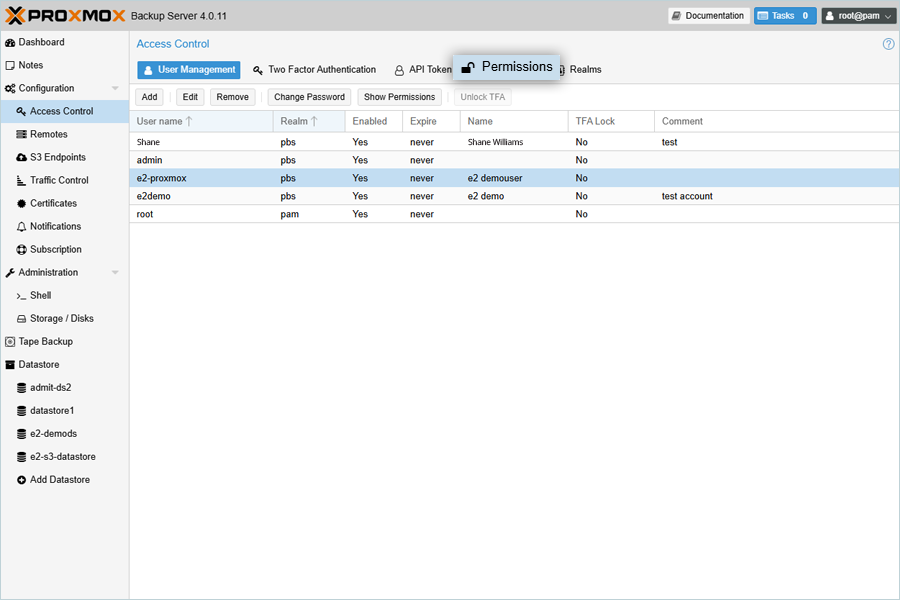900x600 pixels.
Task: Collapse the Administration tree section
Action: coord(115,272)
